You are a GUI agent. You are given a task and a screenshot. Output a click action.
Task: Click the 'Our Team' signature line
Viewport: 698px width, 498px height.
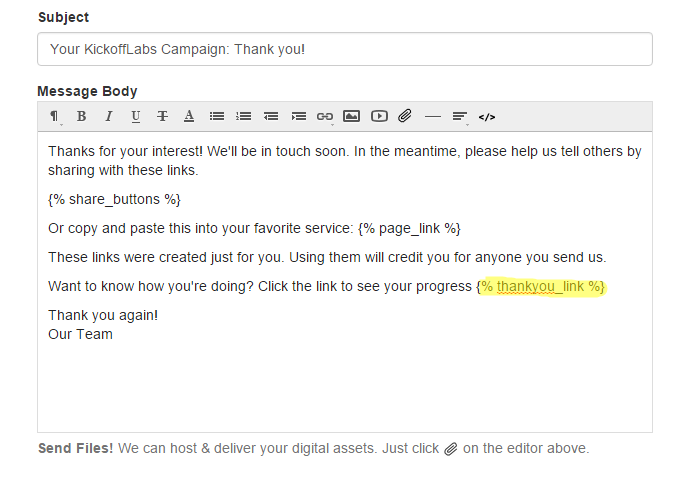pyautogui.click(x=81, y=334)
